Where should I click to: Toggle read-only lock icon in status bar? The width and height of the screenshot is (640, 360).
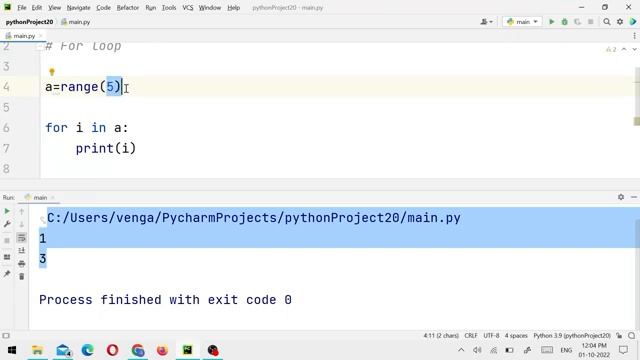click(619, 336)
